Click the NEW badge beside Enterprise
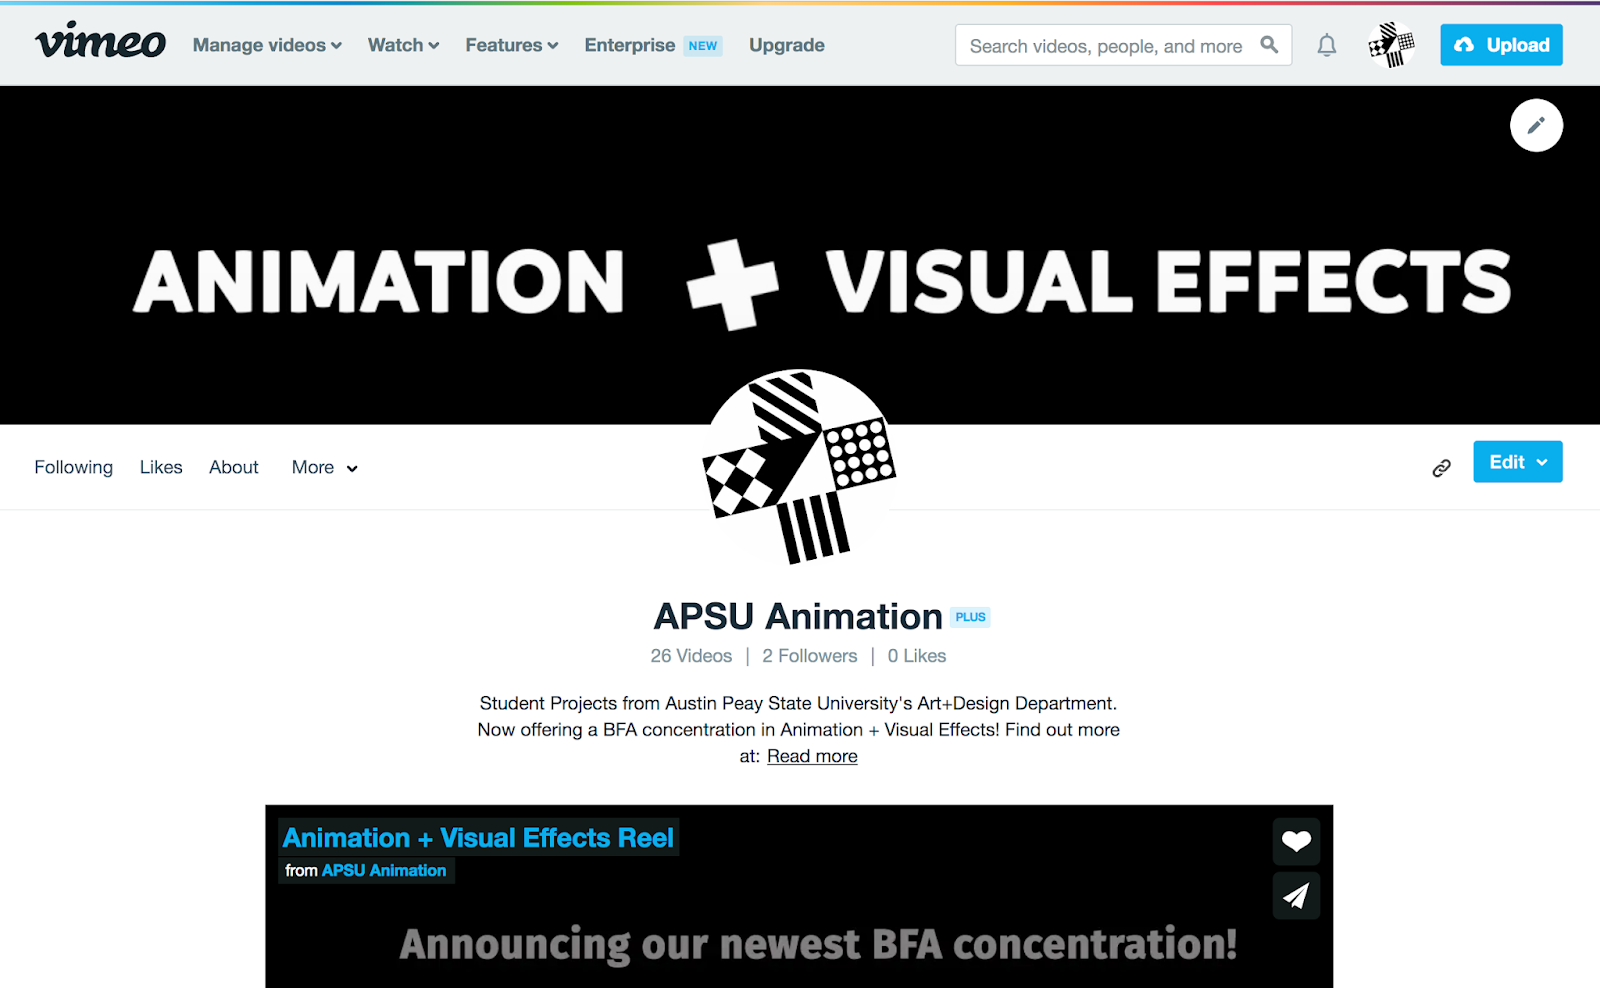 click(703, 46)
